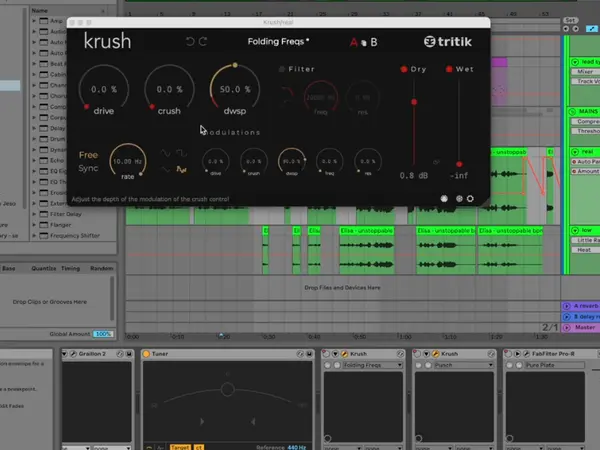
Task: Fold the MAINS track
Action: 572,111
